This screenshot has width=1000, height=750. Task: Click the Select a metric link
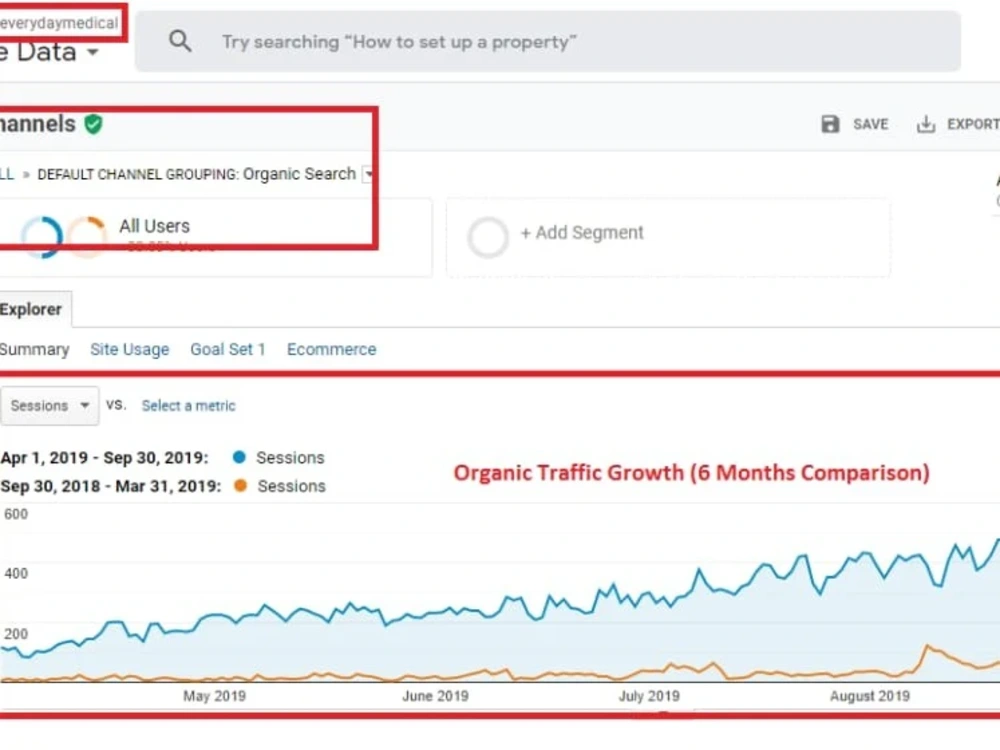click(188, 406)
